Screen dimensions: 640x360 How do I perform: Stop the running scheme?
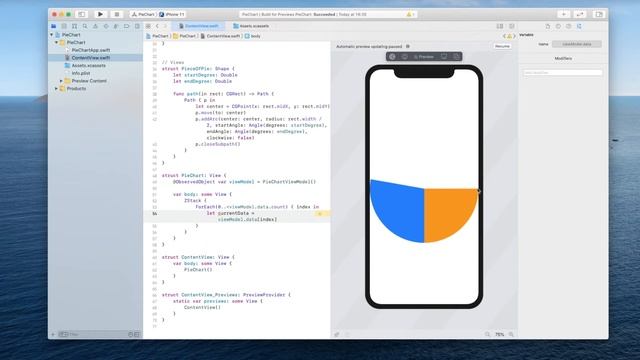[116, 14]
